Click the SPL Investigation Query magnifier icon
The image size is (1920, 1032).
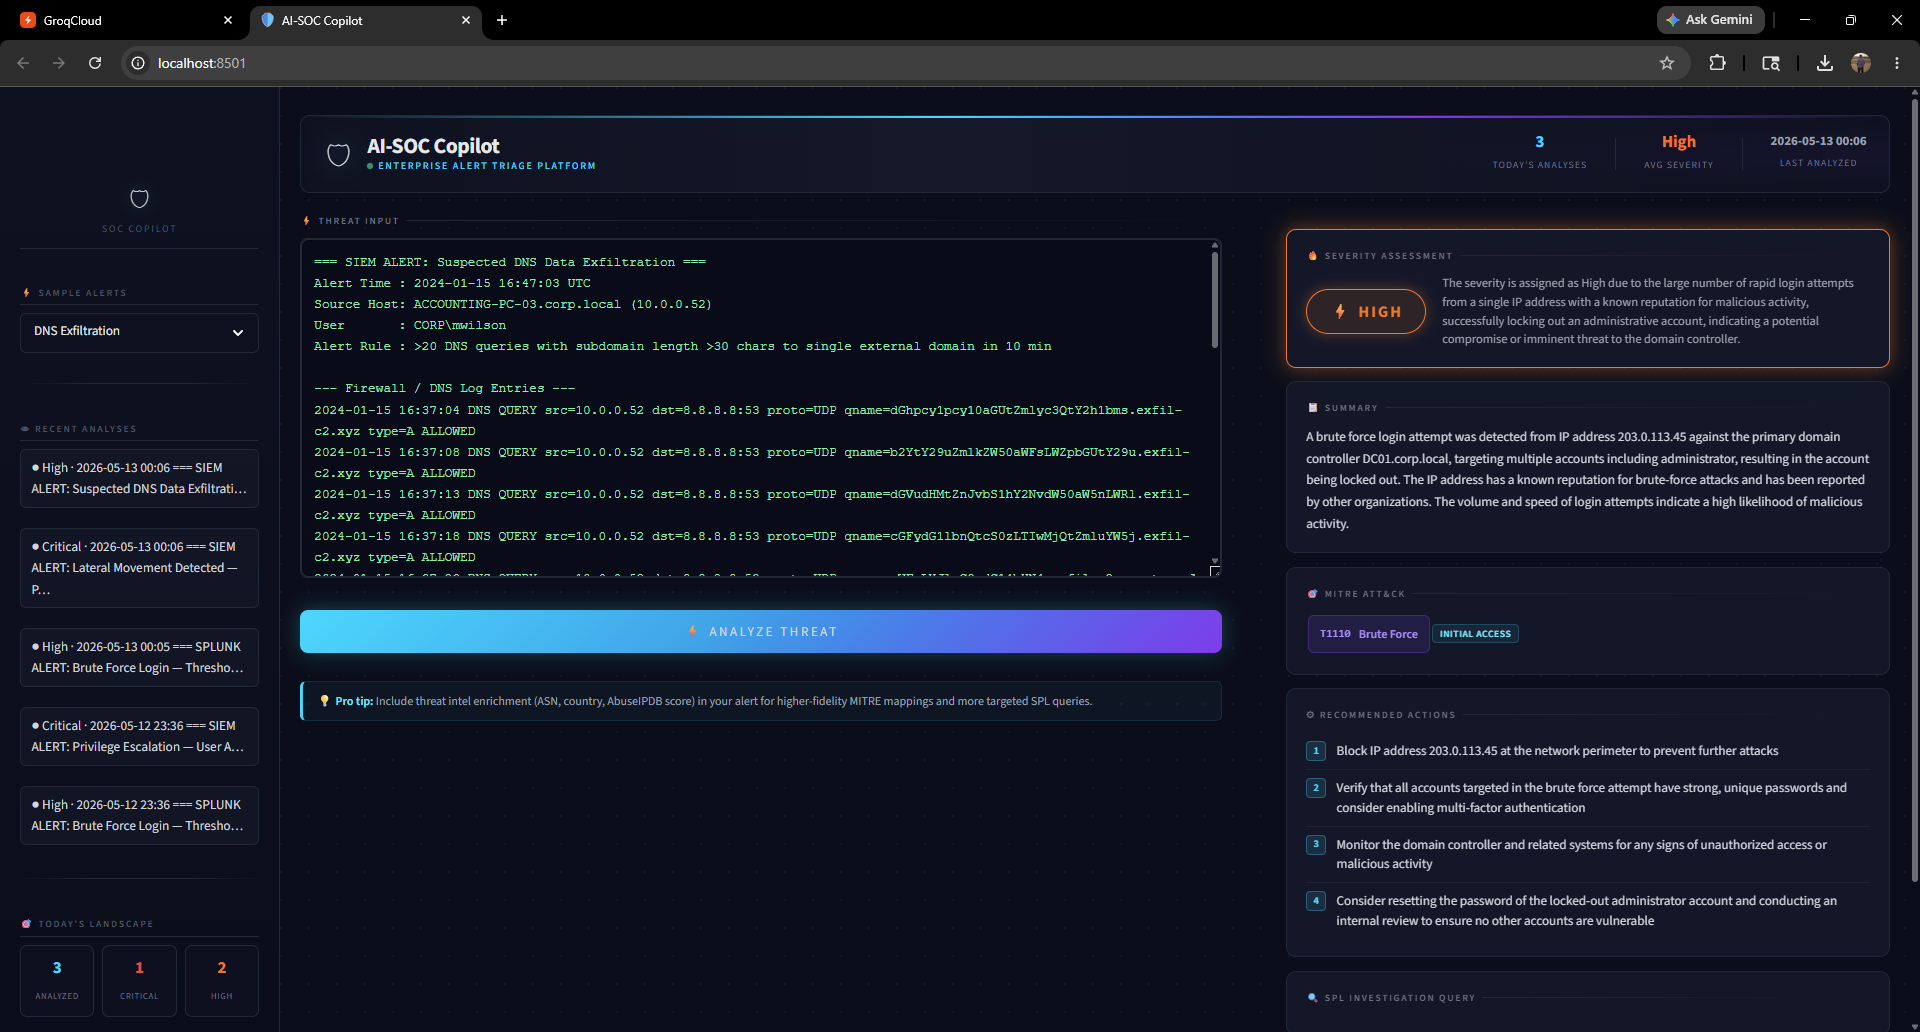click(x=1313, y=998)
